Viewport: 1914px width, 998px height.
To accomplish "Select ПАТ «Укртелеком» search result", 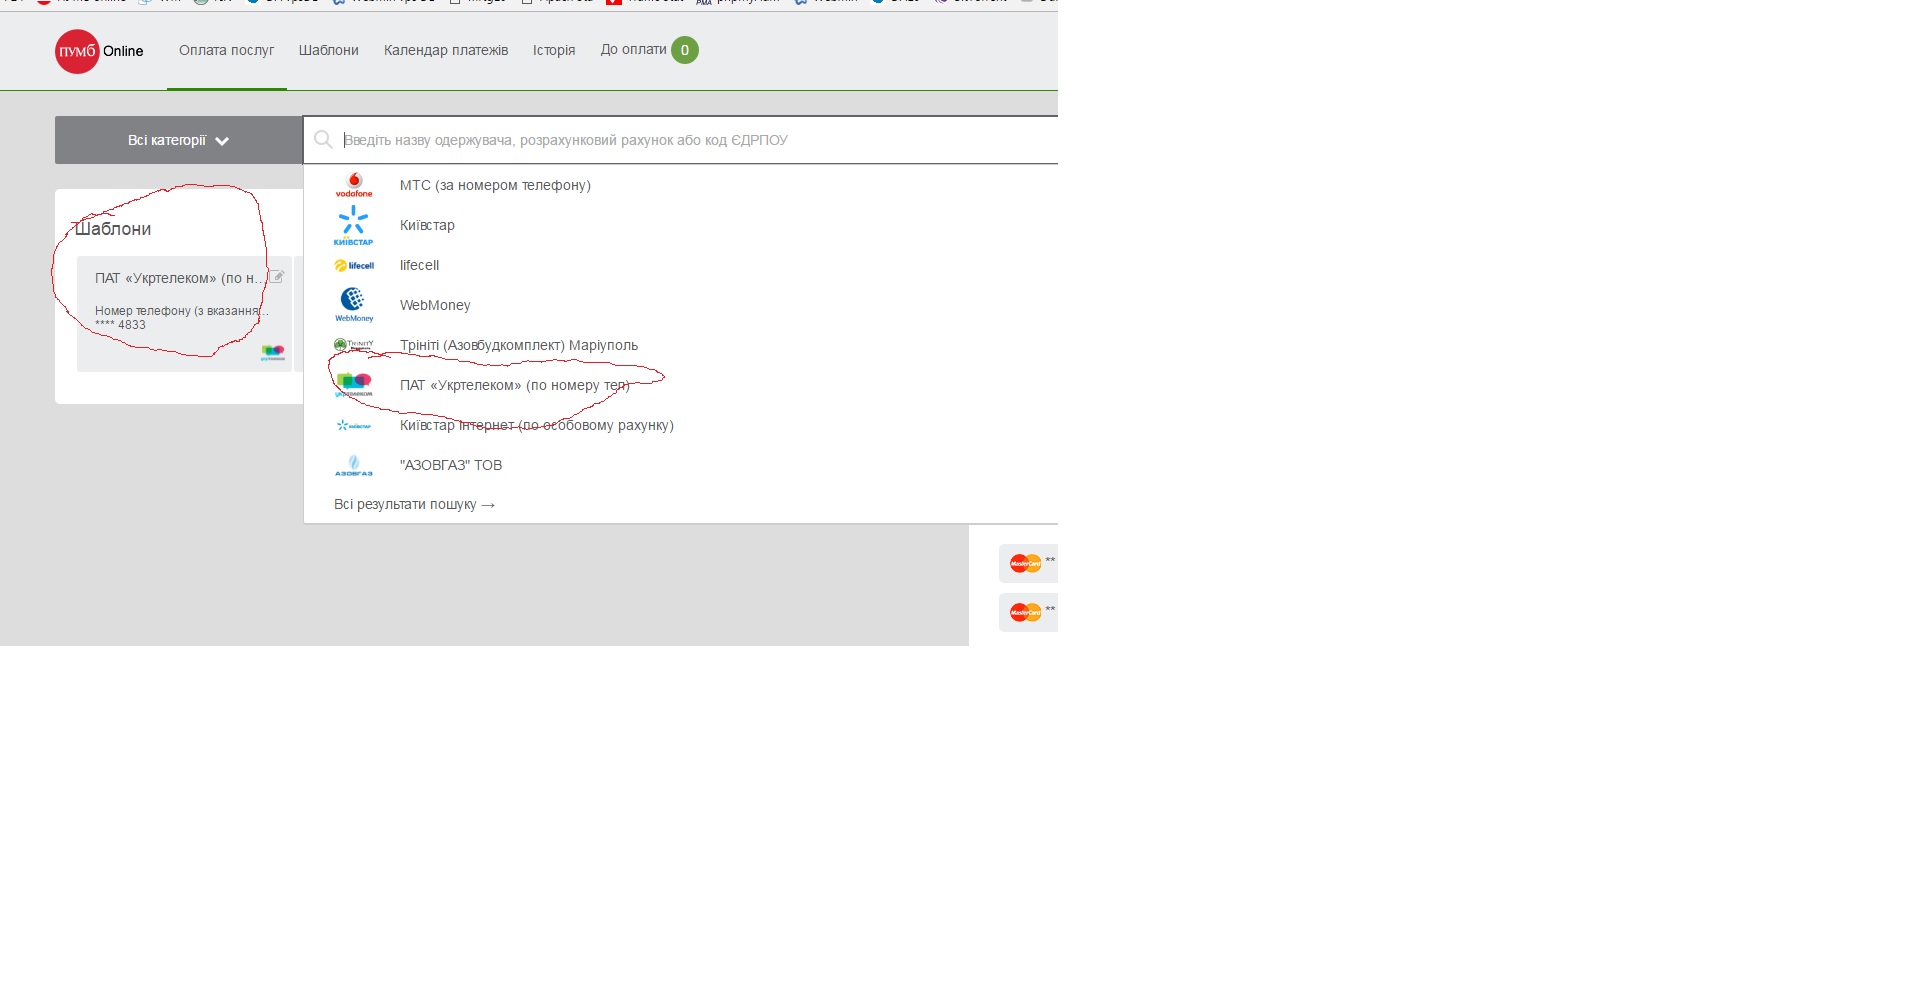I will (x=515, y=385).
